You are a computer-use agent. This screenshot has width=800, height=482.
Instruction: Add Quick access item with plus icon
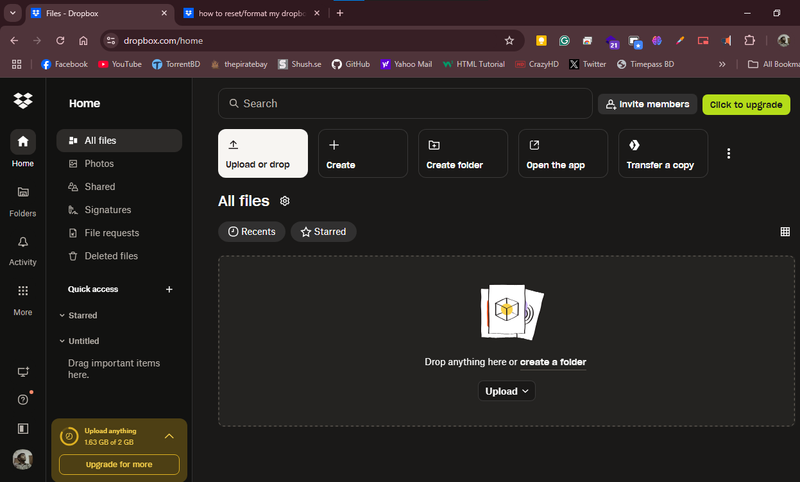pos(169,289)
